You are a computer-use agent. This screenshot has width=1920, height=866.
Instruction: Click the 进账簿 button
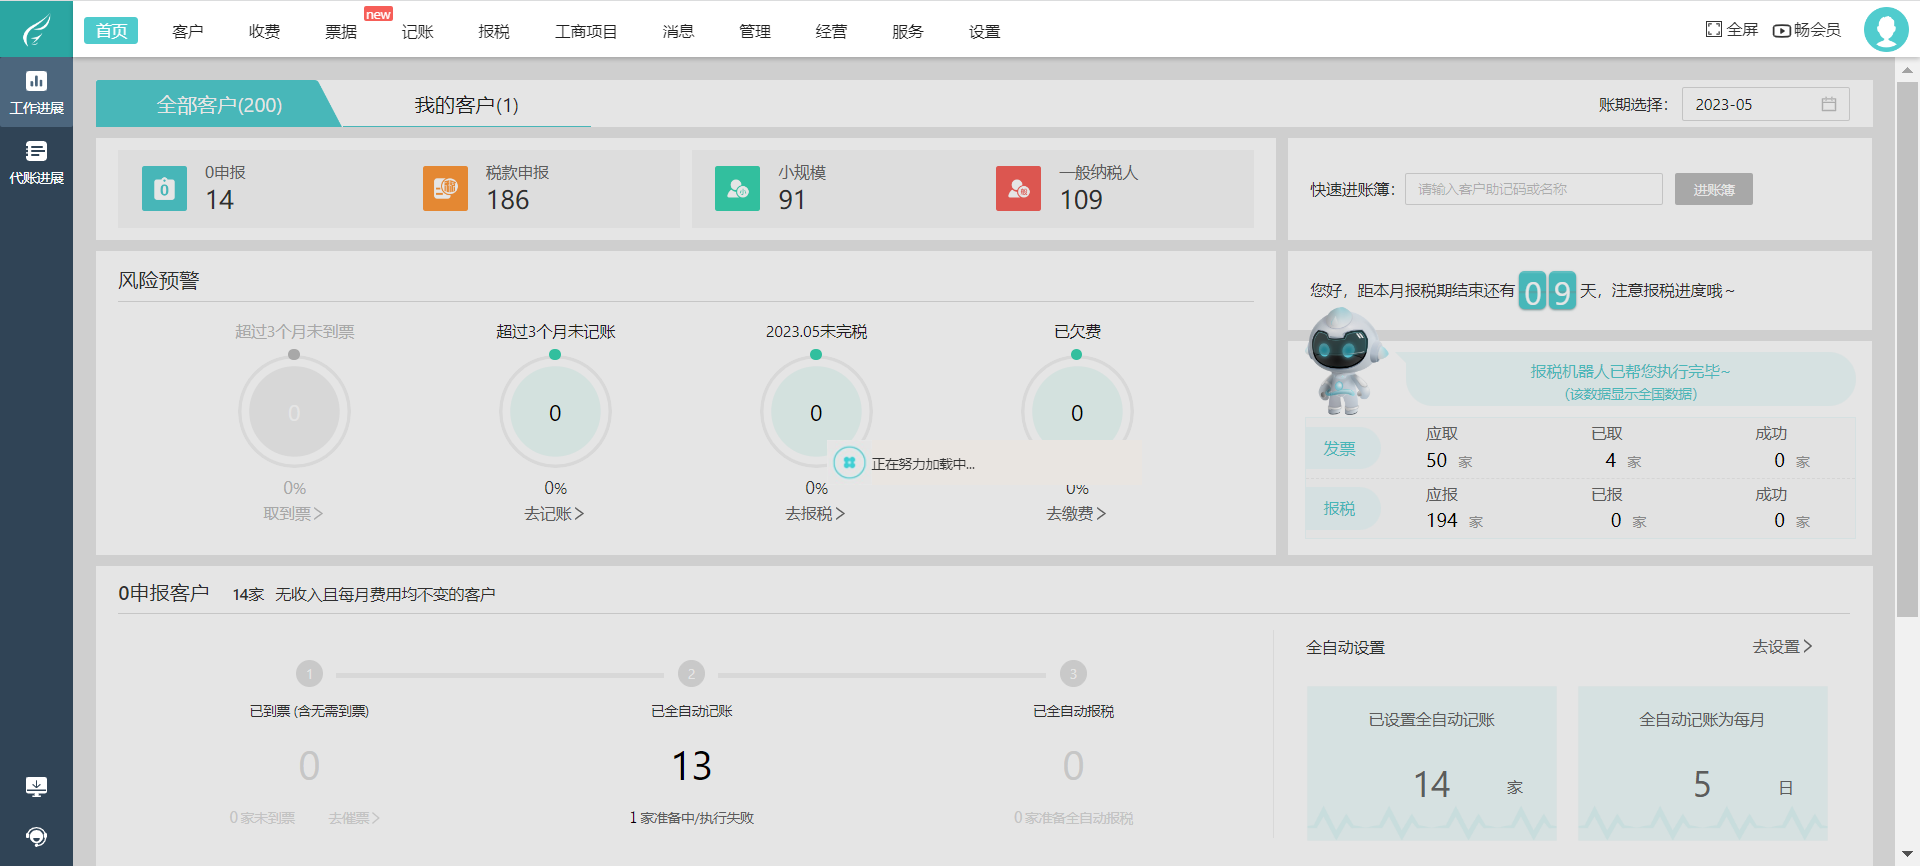[1713, 189]
